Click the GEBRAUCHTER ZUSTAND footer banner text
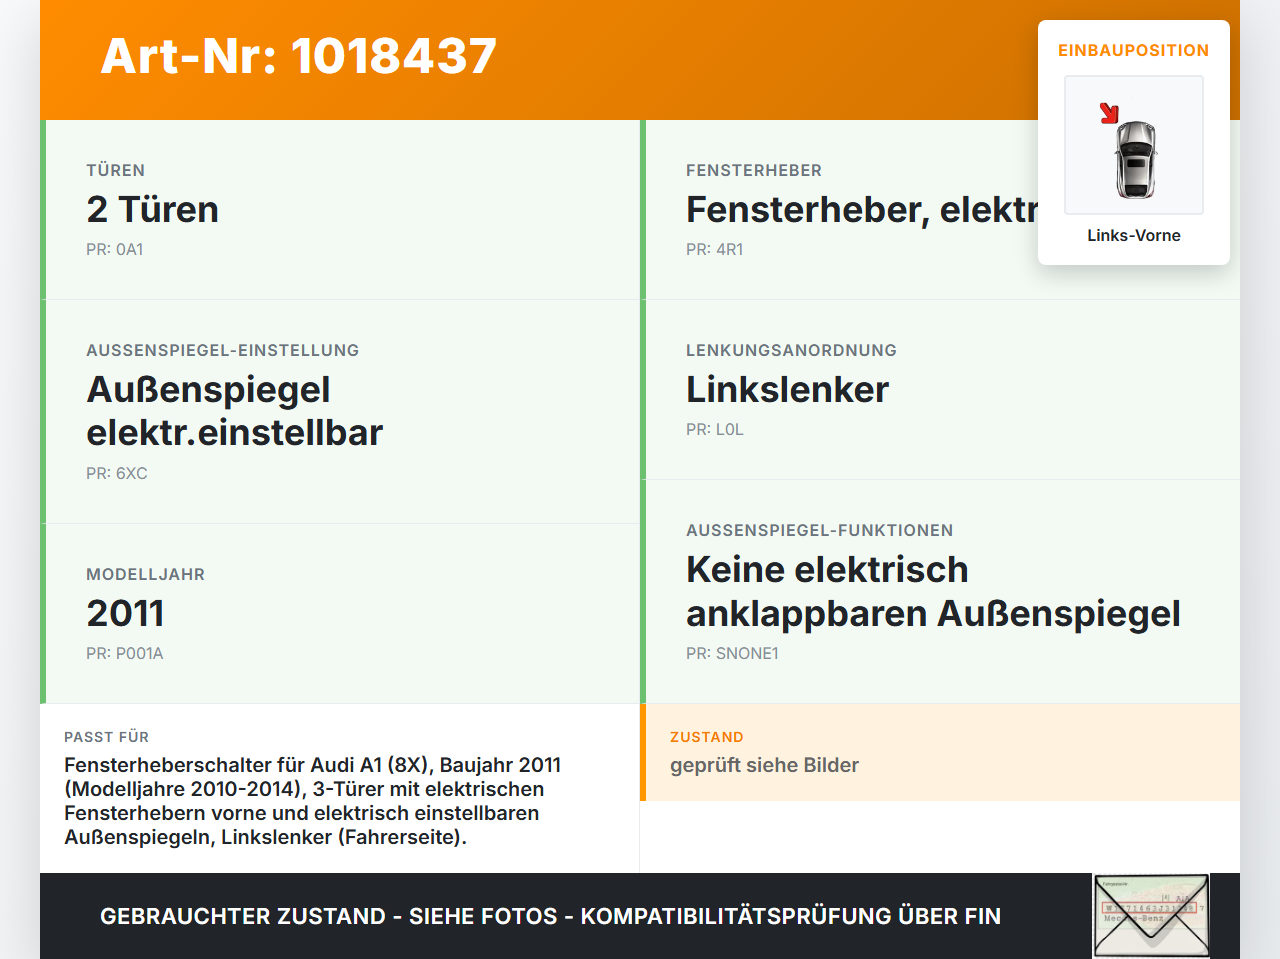This screenshot has height=959, width=1280. pyautogui.click(x=550, y=916)
